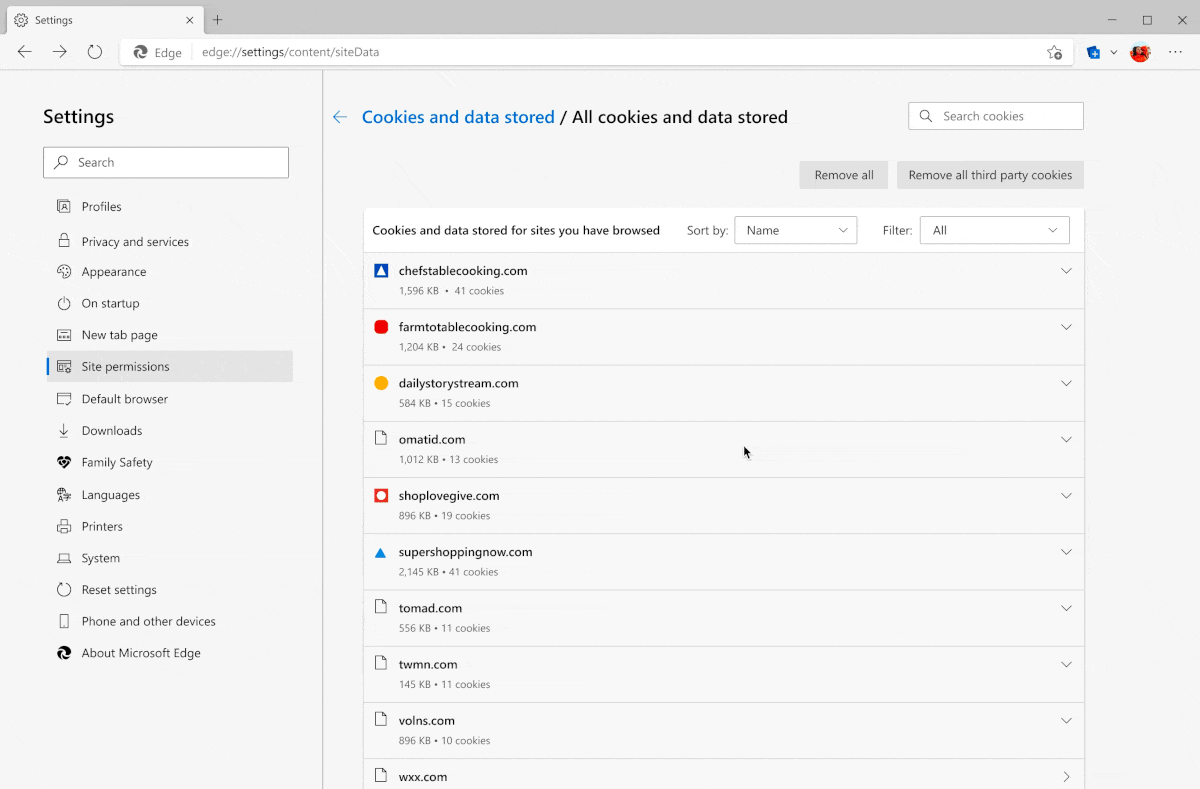Click twmn.com page icon
1200x789 pixels.
click(380, 663)
